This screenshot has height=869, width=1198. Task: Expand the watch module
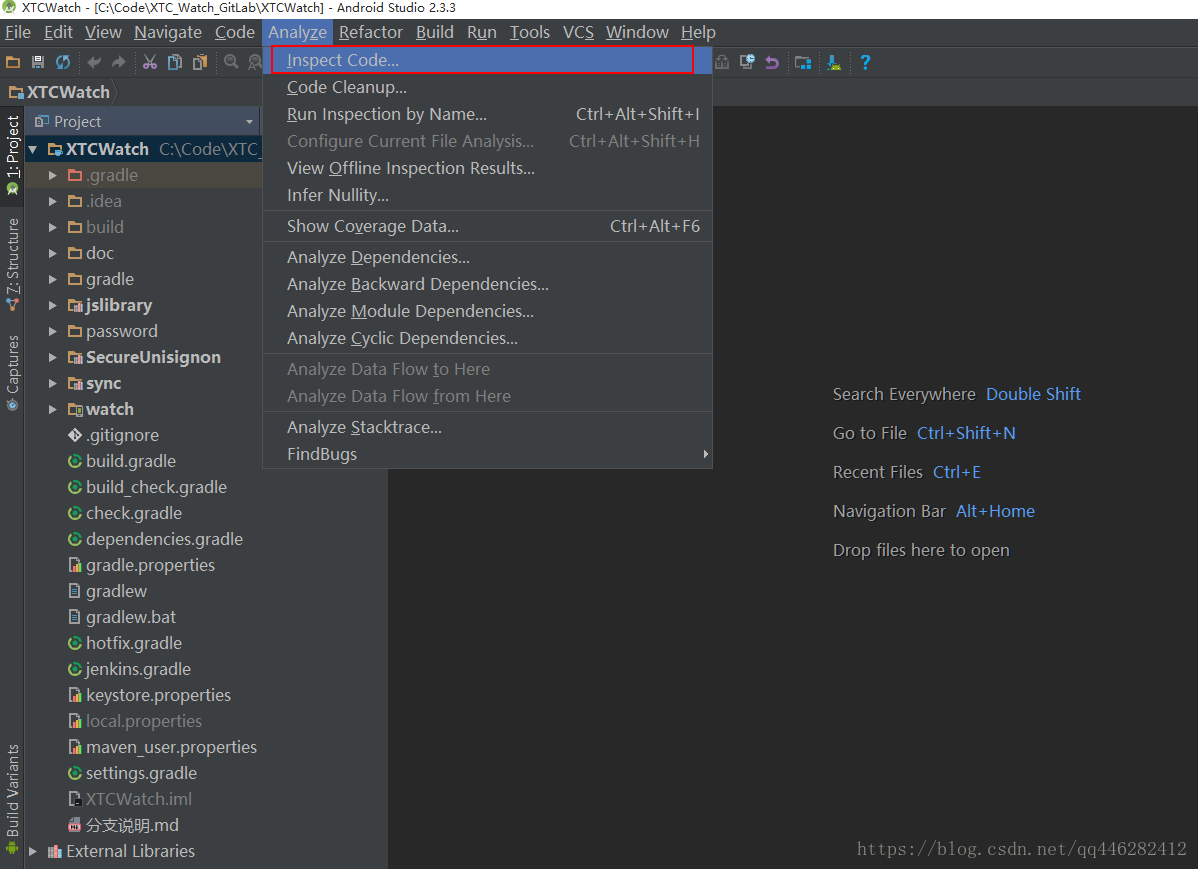pyautogui.click(x=53, y=410)
